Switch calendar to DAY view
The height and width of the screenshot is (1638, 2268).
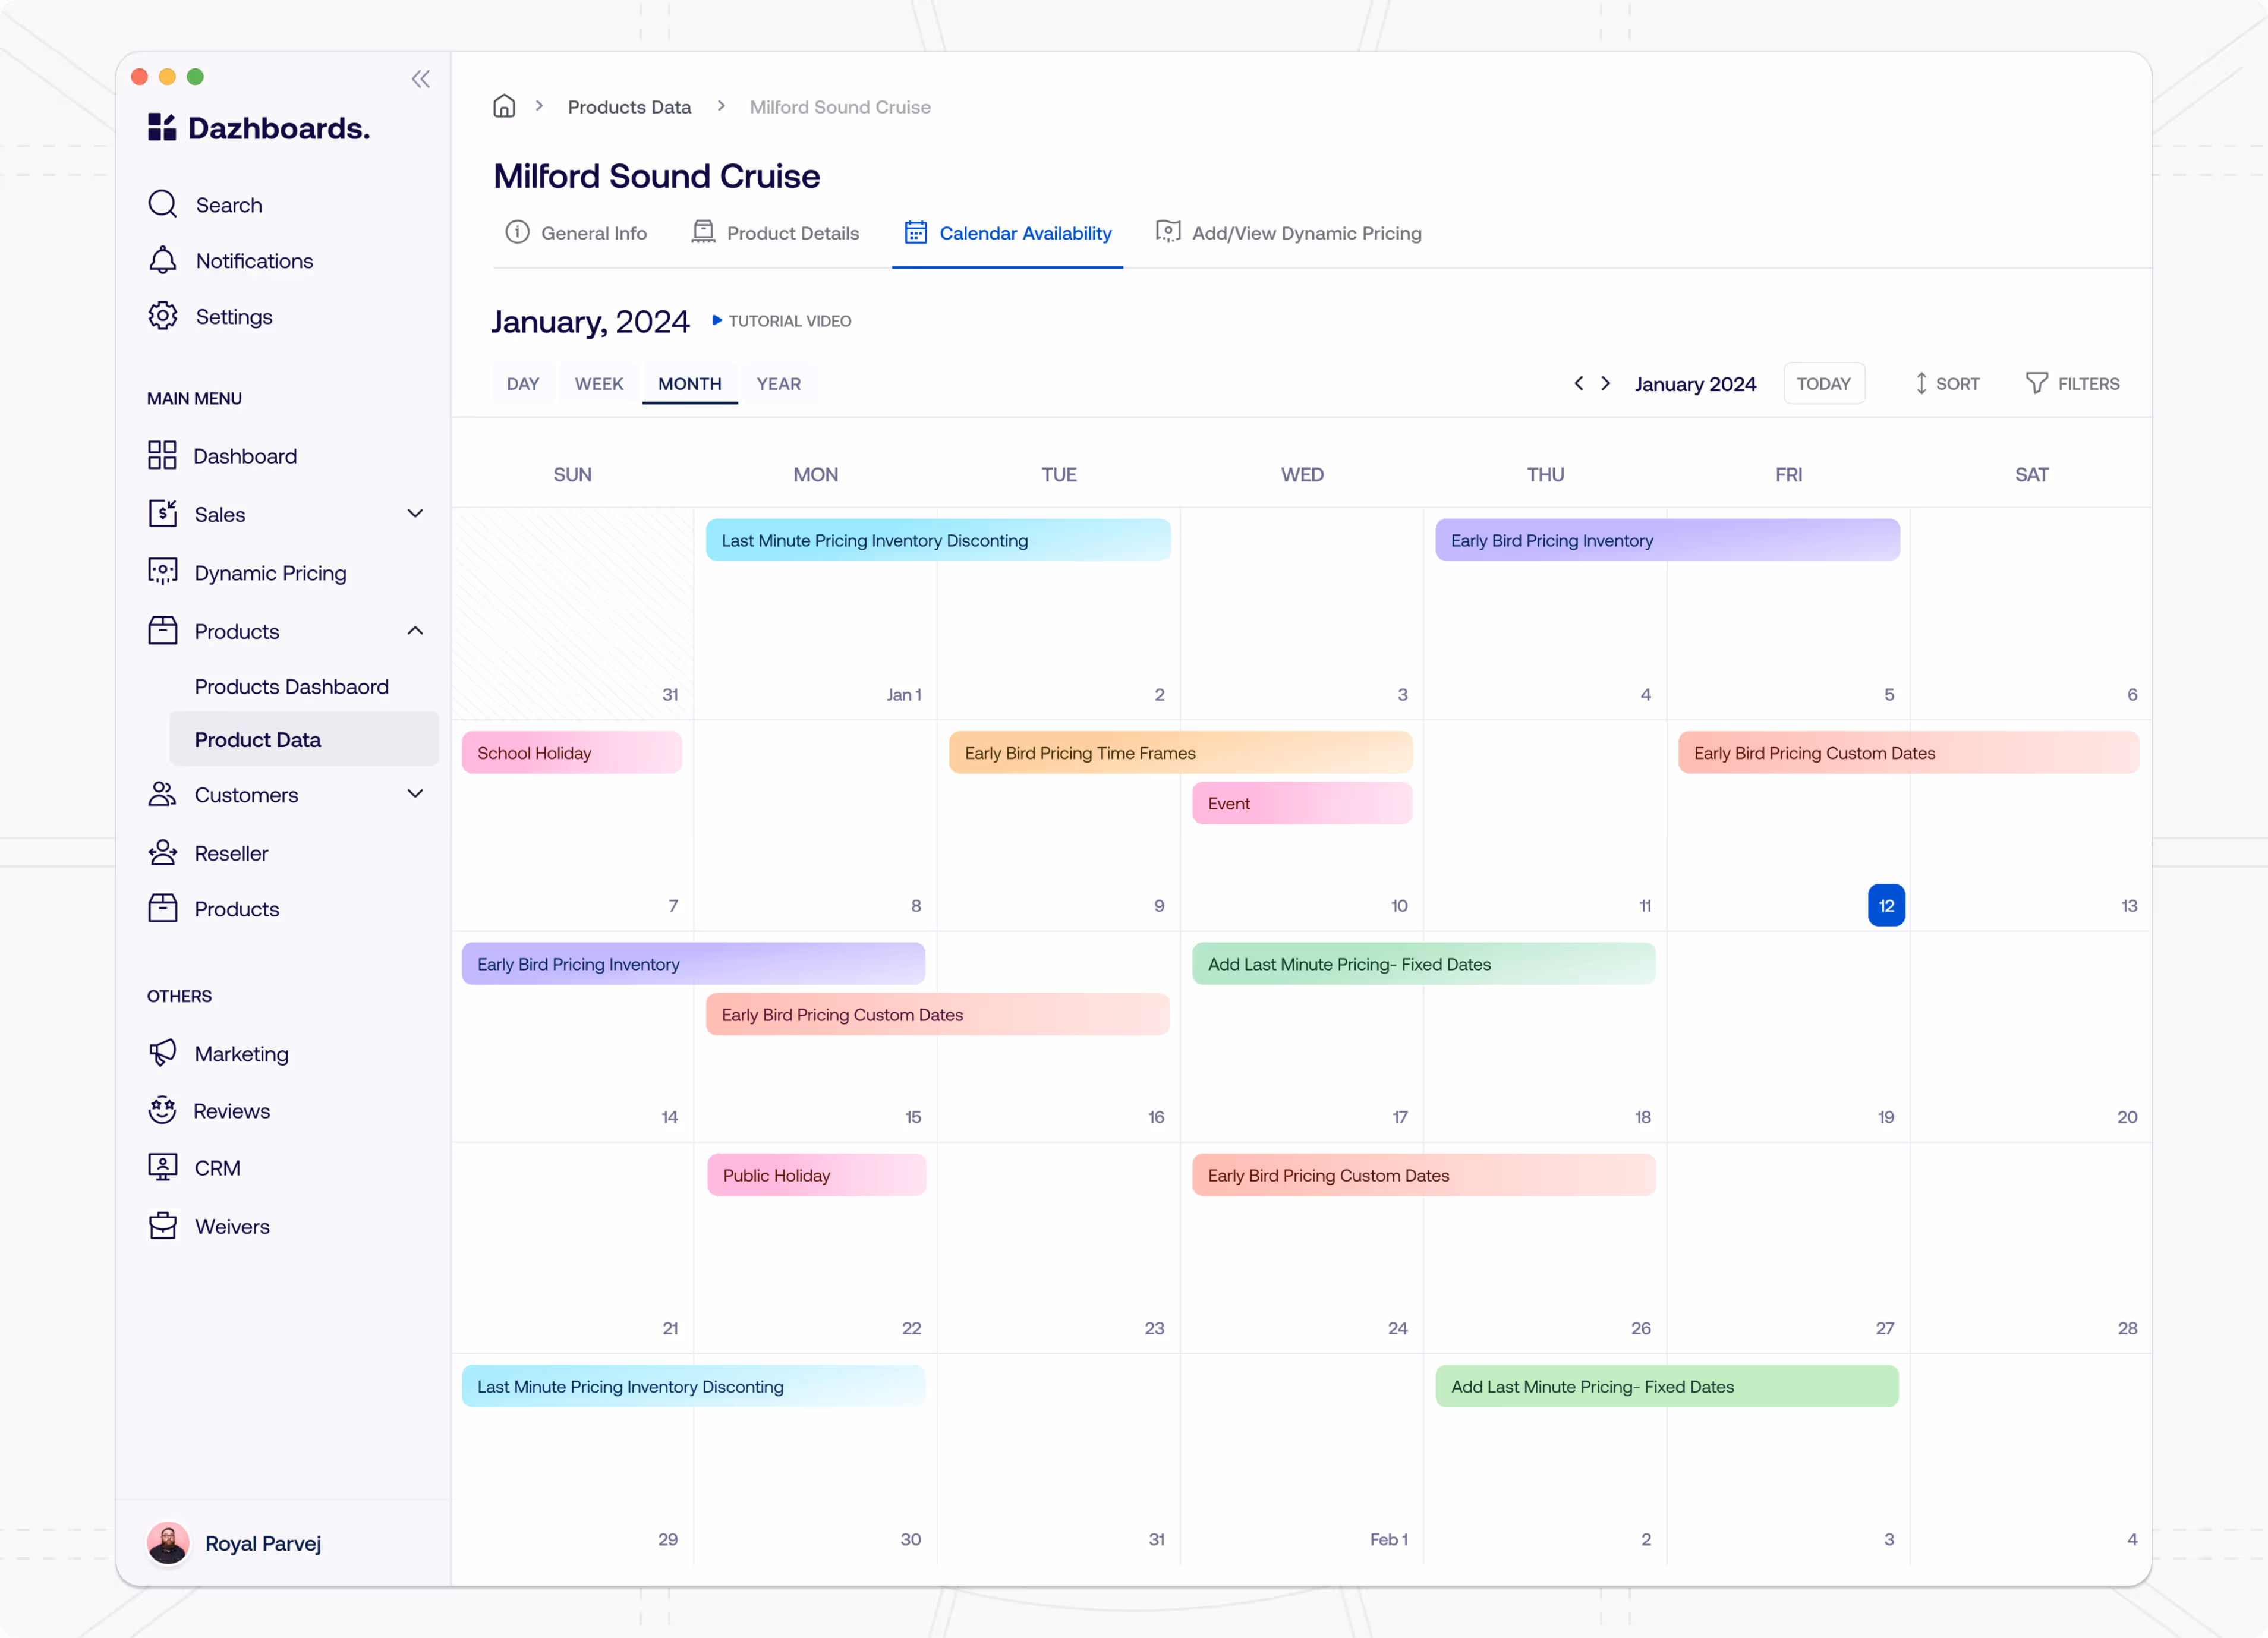click(522, 384)
